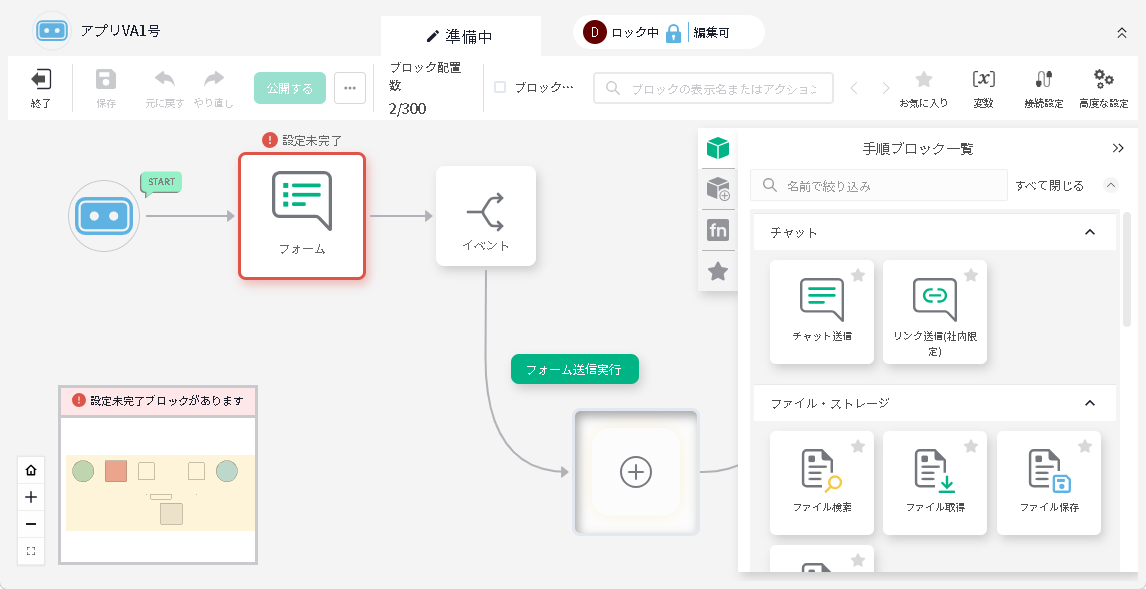Switch to the function blocks tab

(717, 230)
